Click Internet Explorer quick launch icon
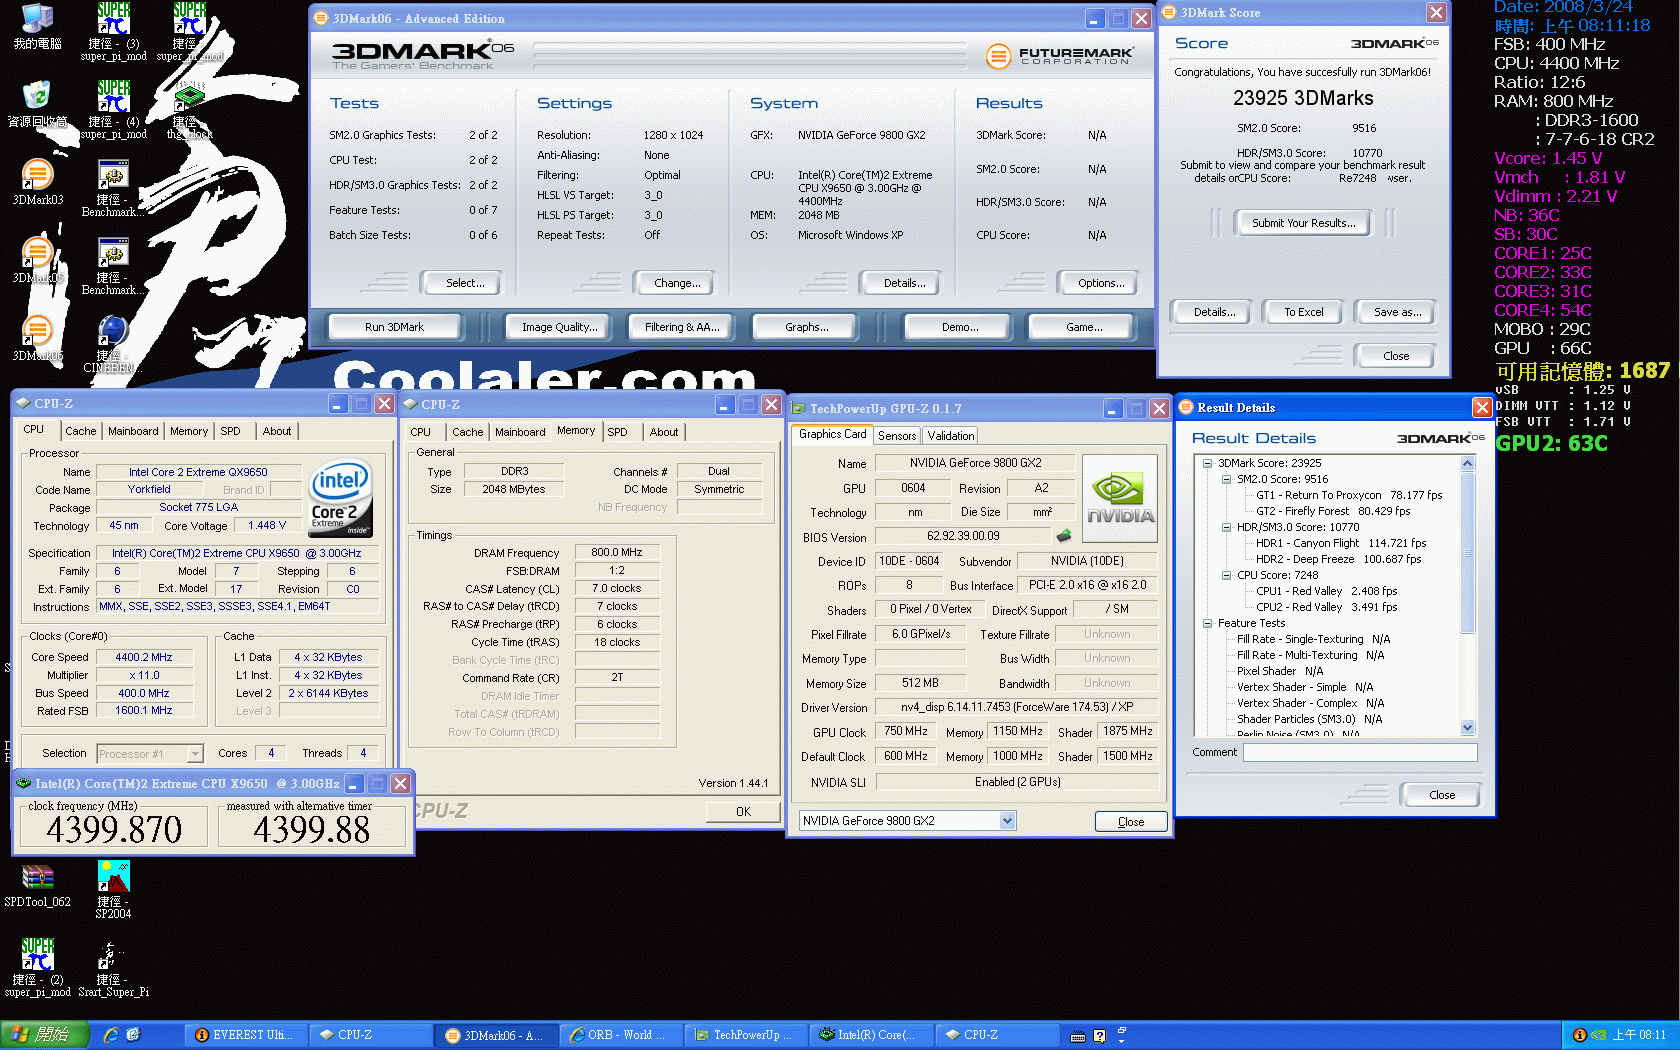 pos(111,1035)
